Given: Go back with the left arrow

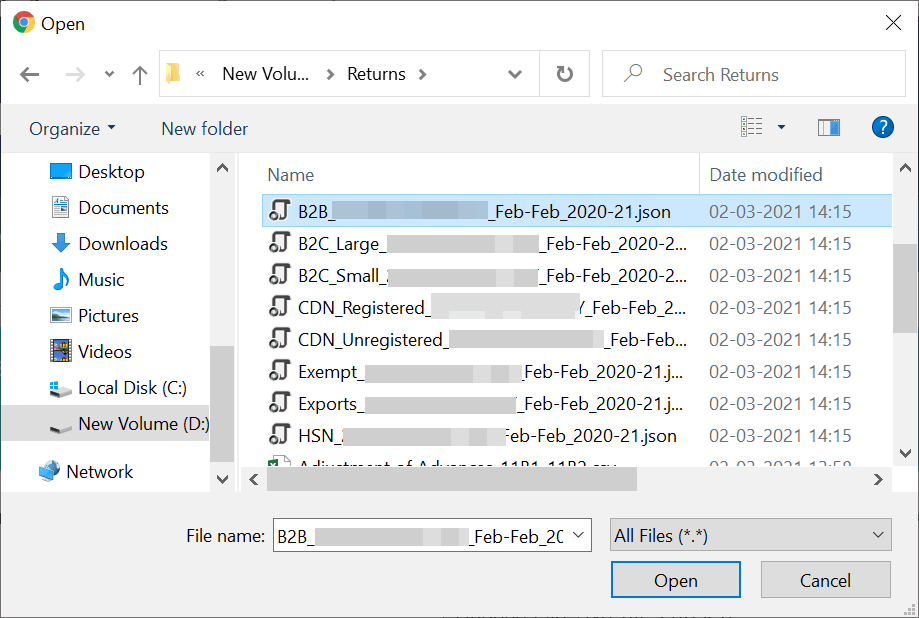Looking at the screenshot, I should coord(29,74).
